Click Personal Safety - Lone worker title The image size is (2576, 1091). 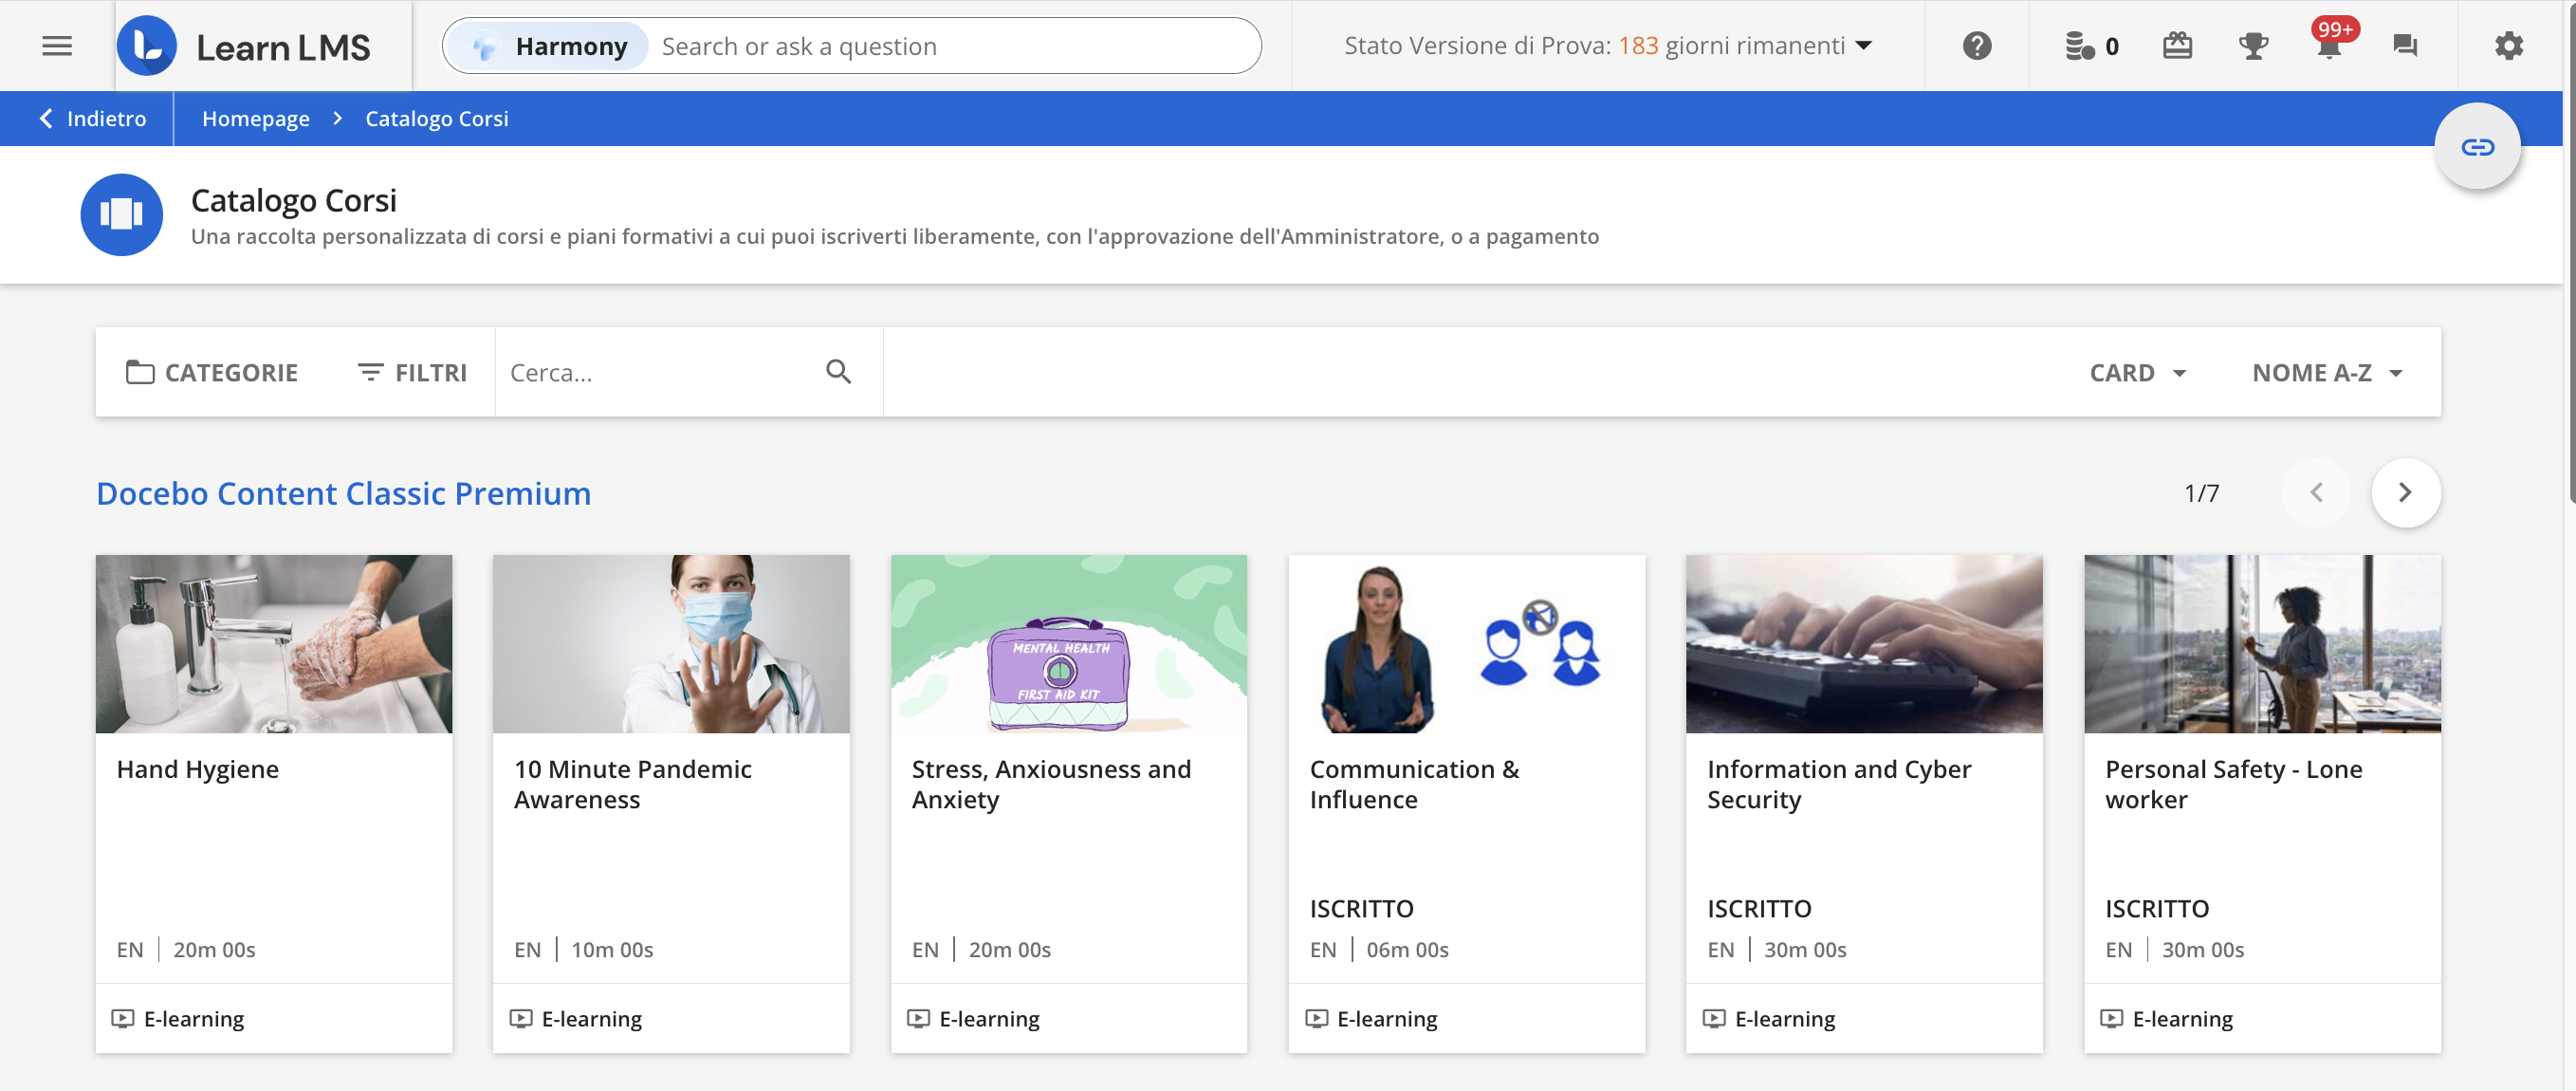[2233, 784]
